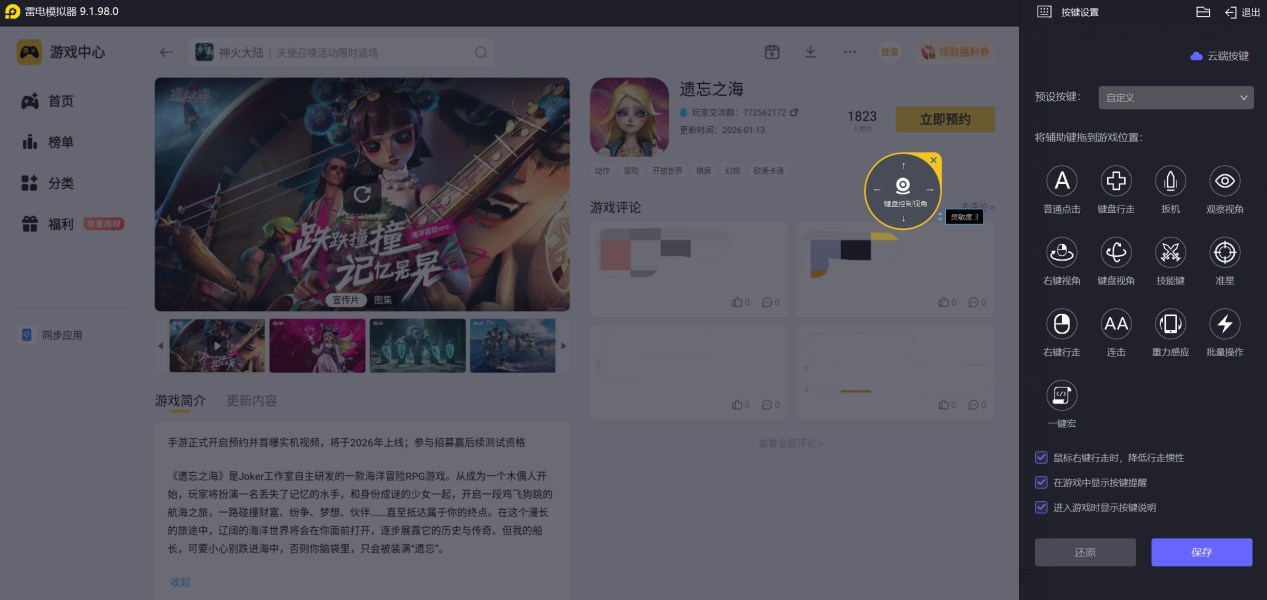Switch to the 游戏简介 tab
The width and height of the screenshot is (1267, 600).
coord(180,400)
